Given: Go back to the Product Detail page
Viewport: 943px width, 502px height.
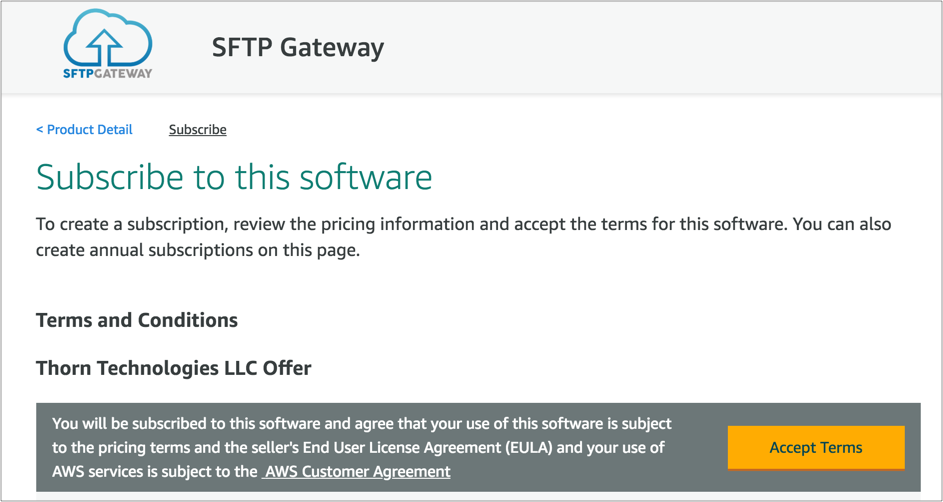Looking at the screenshot, I should coord(88,130).
